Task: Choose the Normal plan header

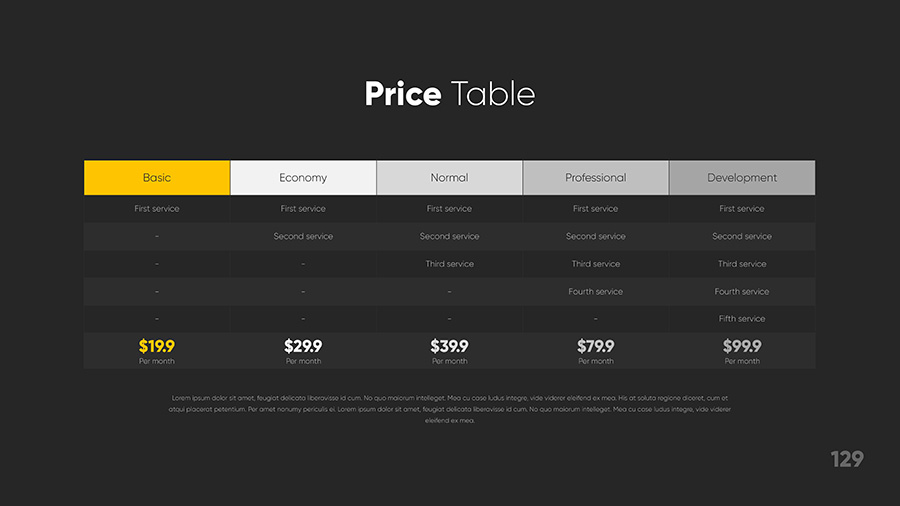Action: [449, 178]
